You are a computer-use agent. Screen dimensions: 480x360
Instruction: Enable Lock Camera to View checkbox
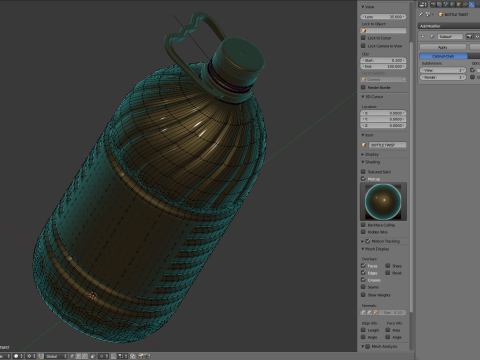click(x=363, y=46)
